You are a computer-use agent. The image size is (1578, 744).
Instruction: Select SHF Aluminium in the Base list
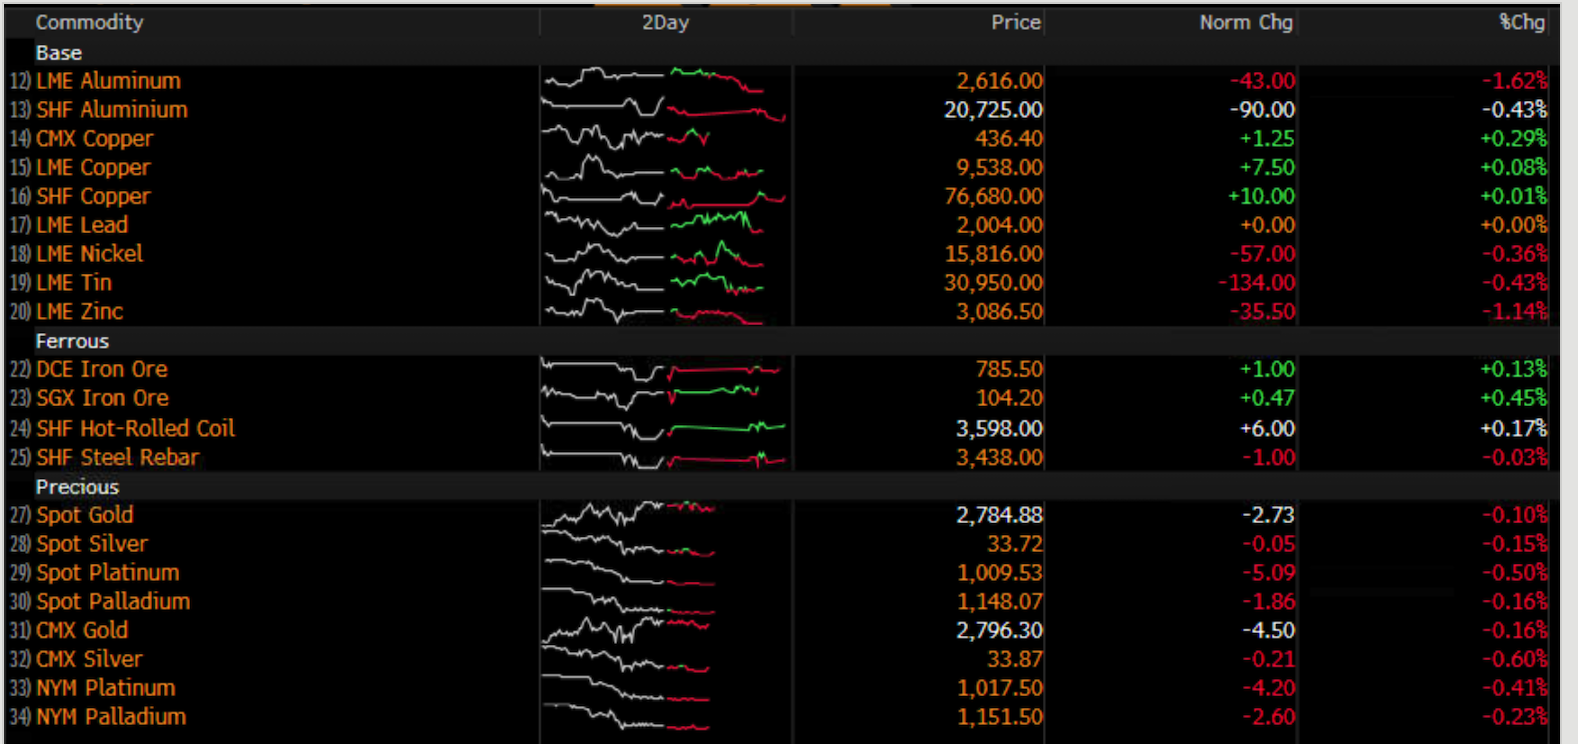(x=112, y=110)
